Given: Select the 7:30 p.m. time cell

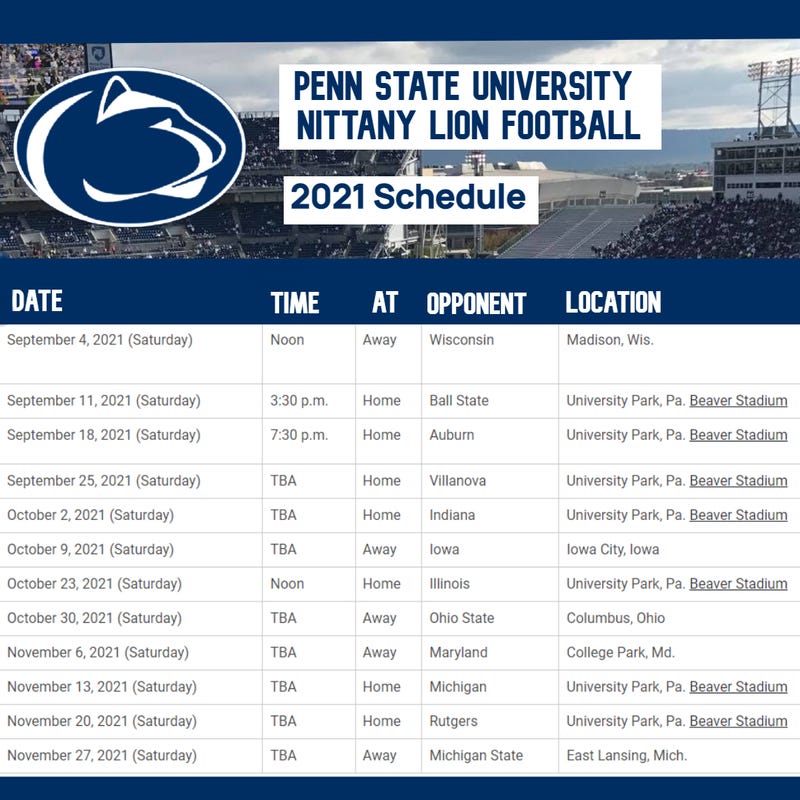Looking at the screenshot, I should click(x=299, y=435).
